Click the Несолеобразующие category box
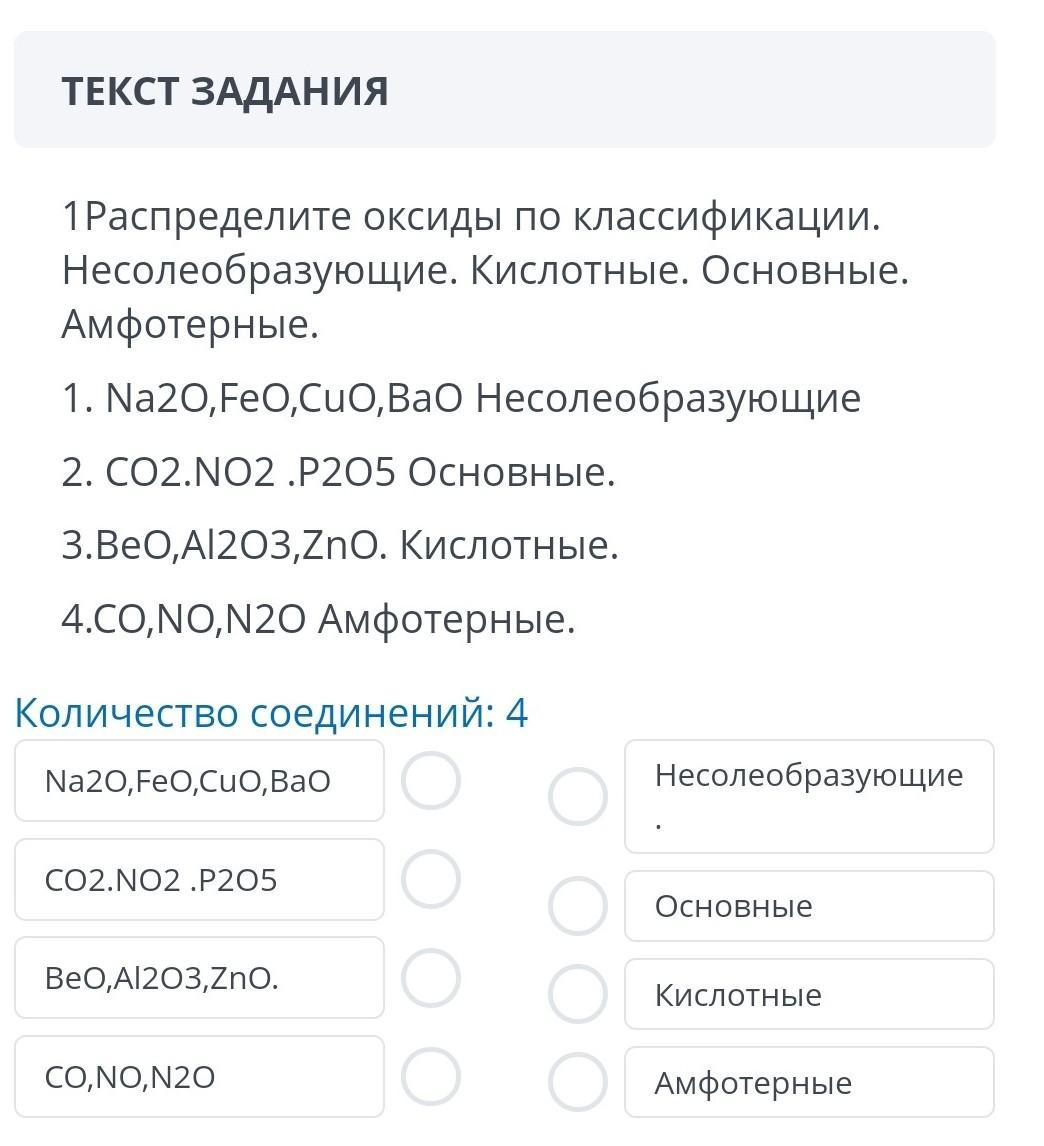 pyautogui.click(x=809, y=797)
